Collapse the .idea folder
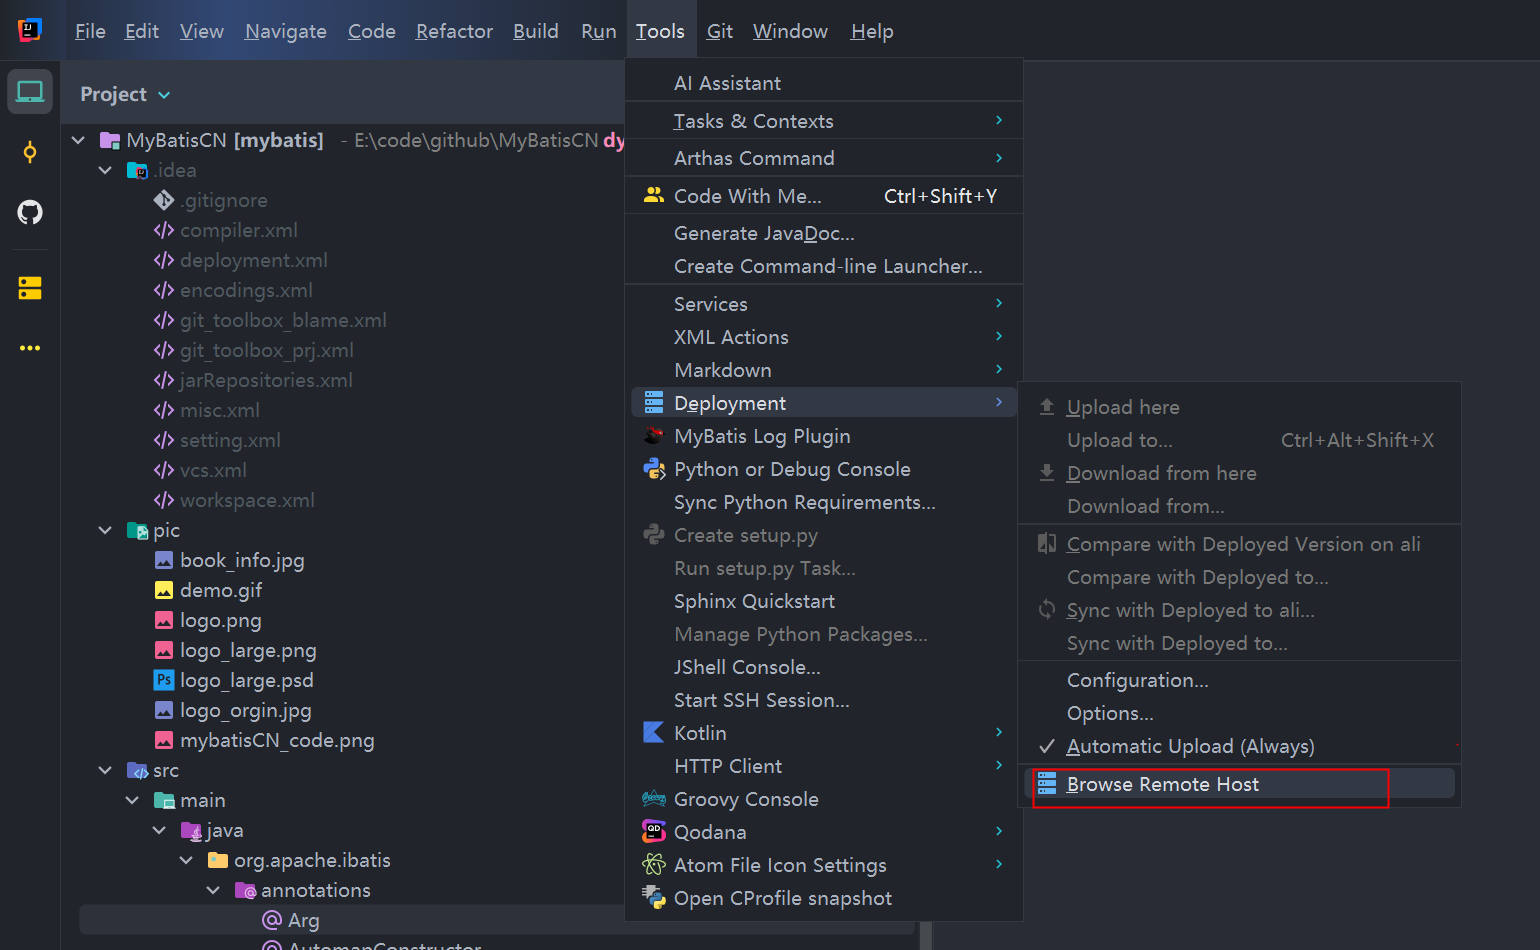 (106, 170)
